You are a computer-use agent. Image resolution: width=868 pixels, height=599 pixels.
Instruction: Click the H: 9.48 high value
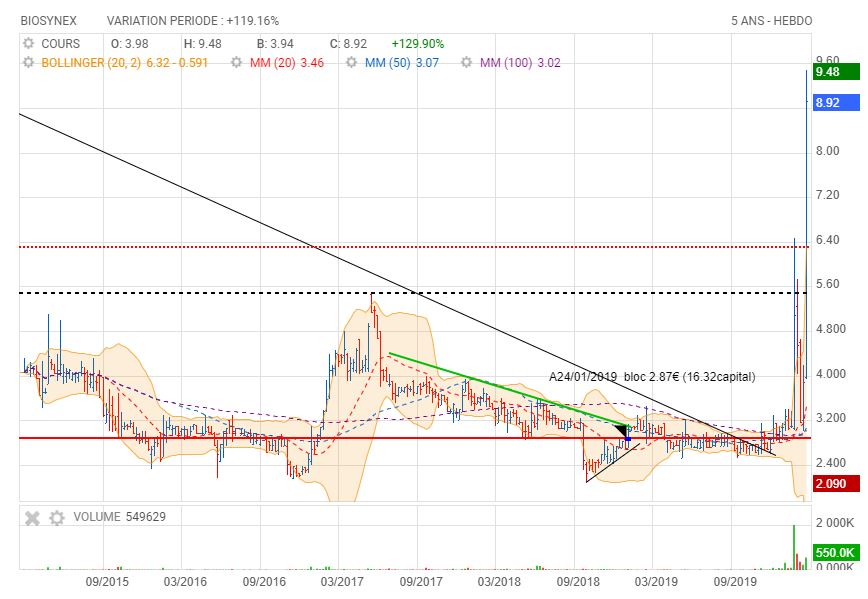203,44
